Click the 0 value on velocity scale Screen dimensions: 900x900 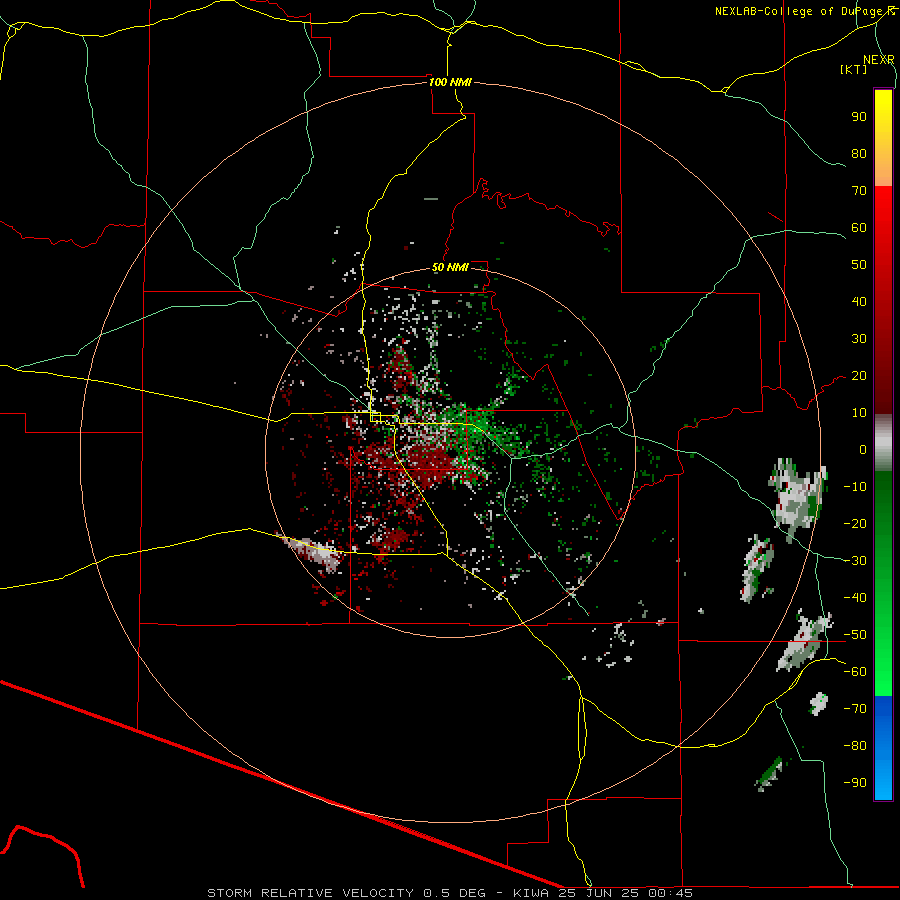863,450
